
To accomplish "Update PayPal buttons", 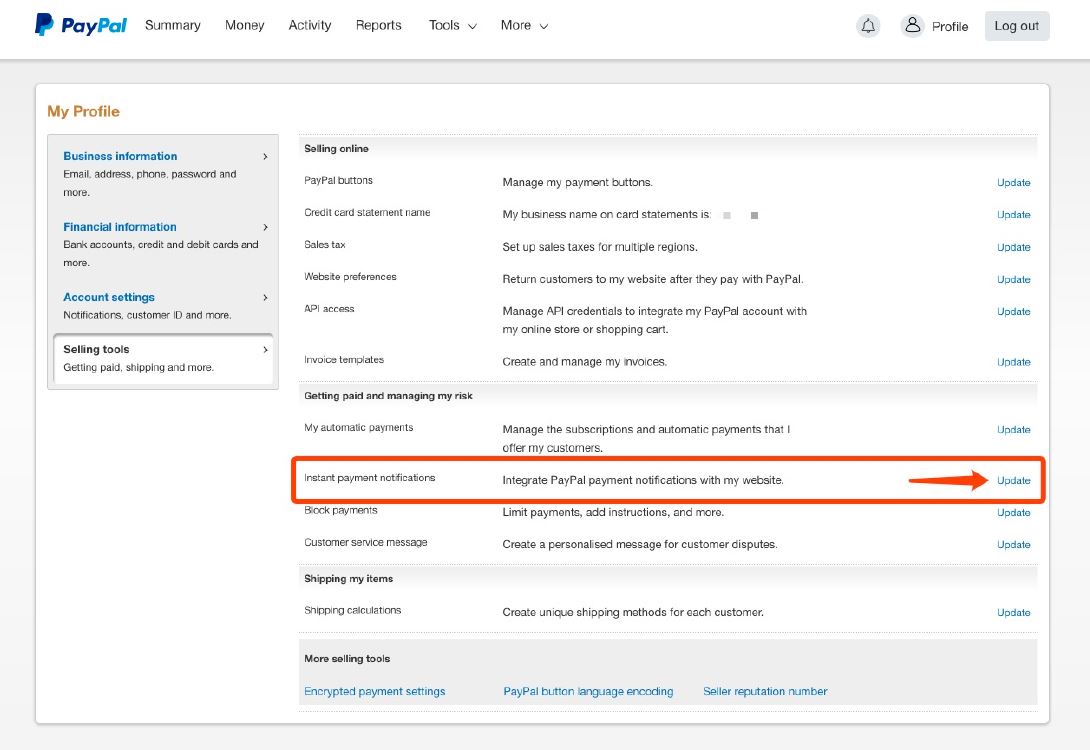I will coord(1014,183).
